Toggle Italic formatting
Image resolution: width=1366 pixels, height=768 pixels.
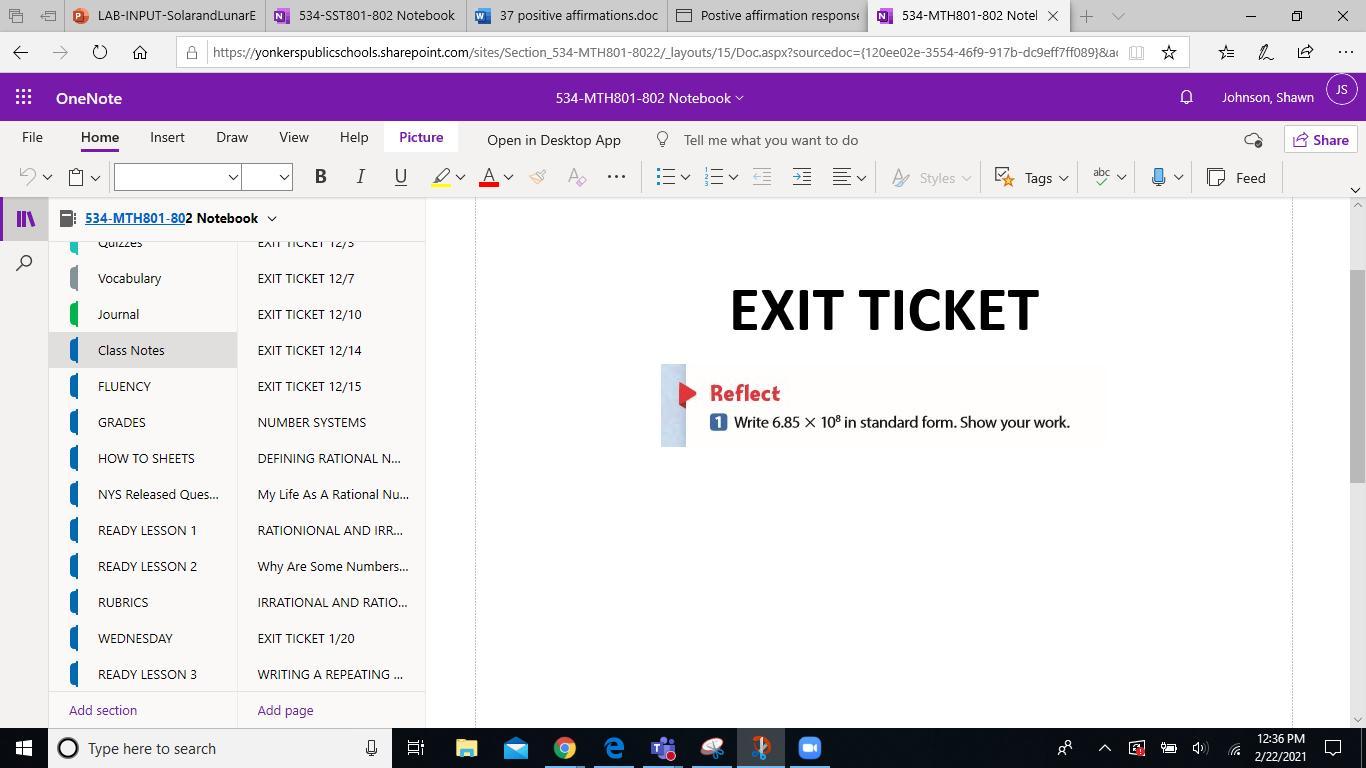pos(360,177)
